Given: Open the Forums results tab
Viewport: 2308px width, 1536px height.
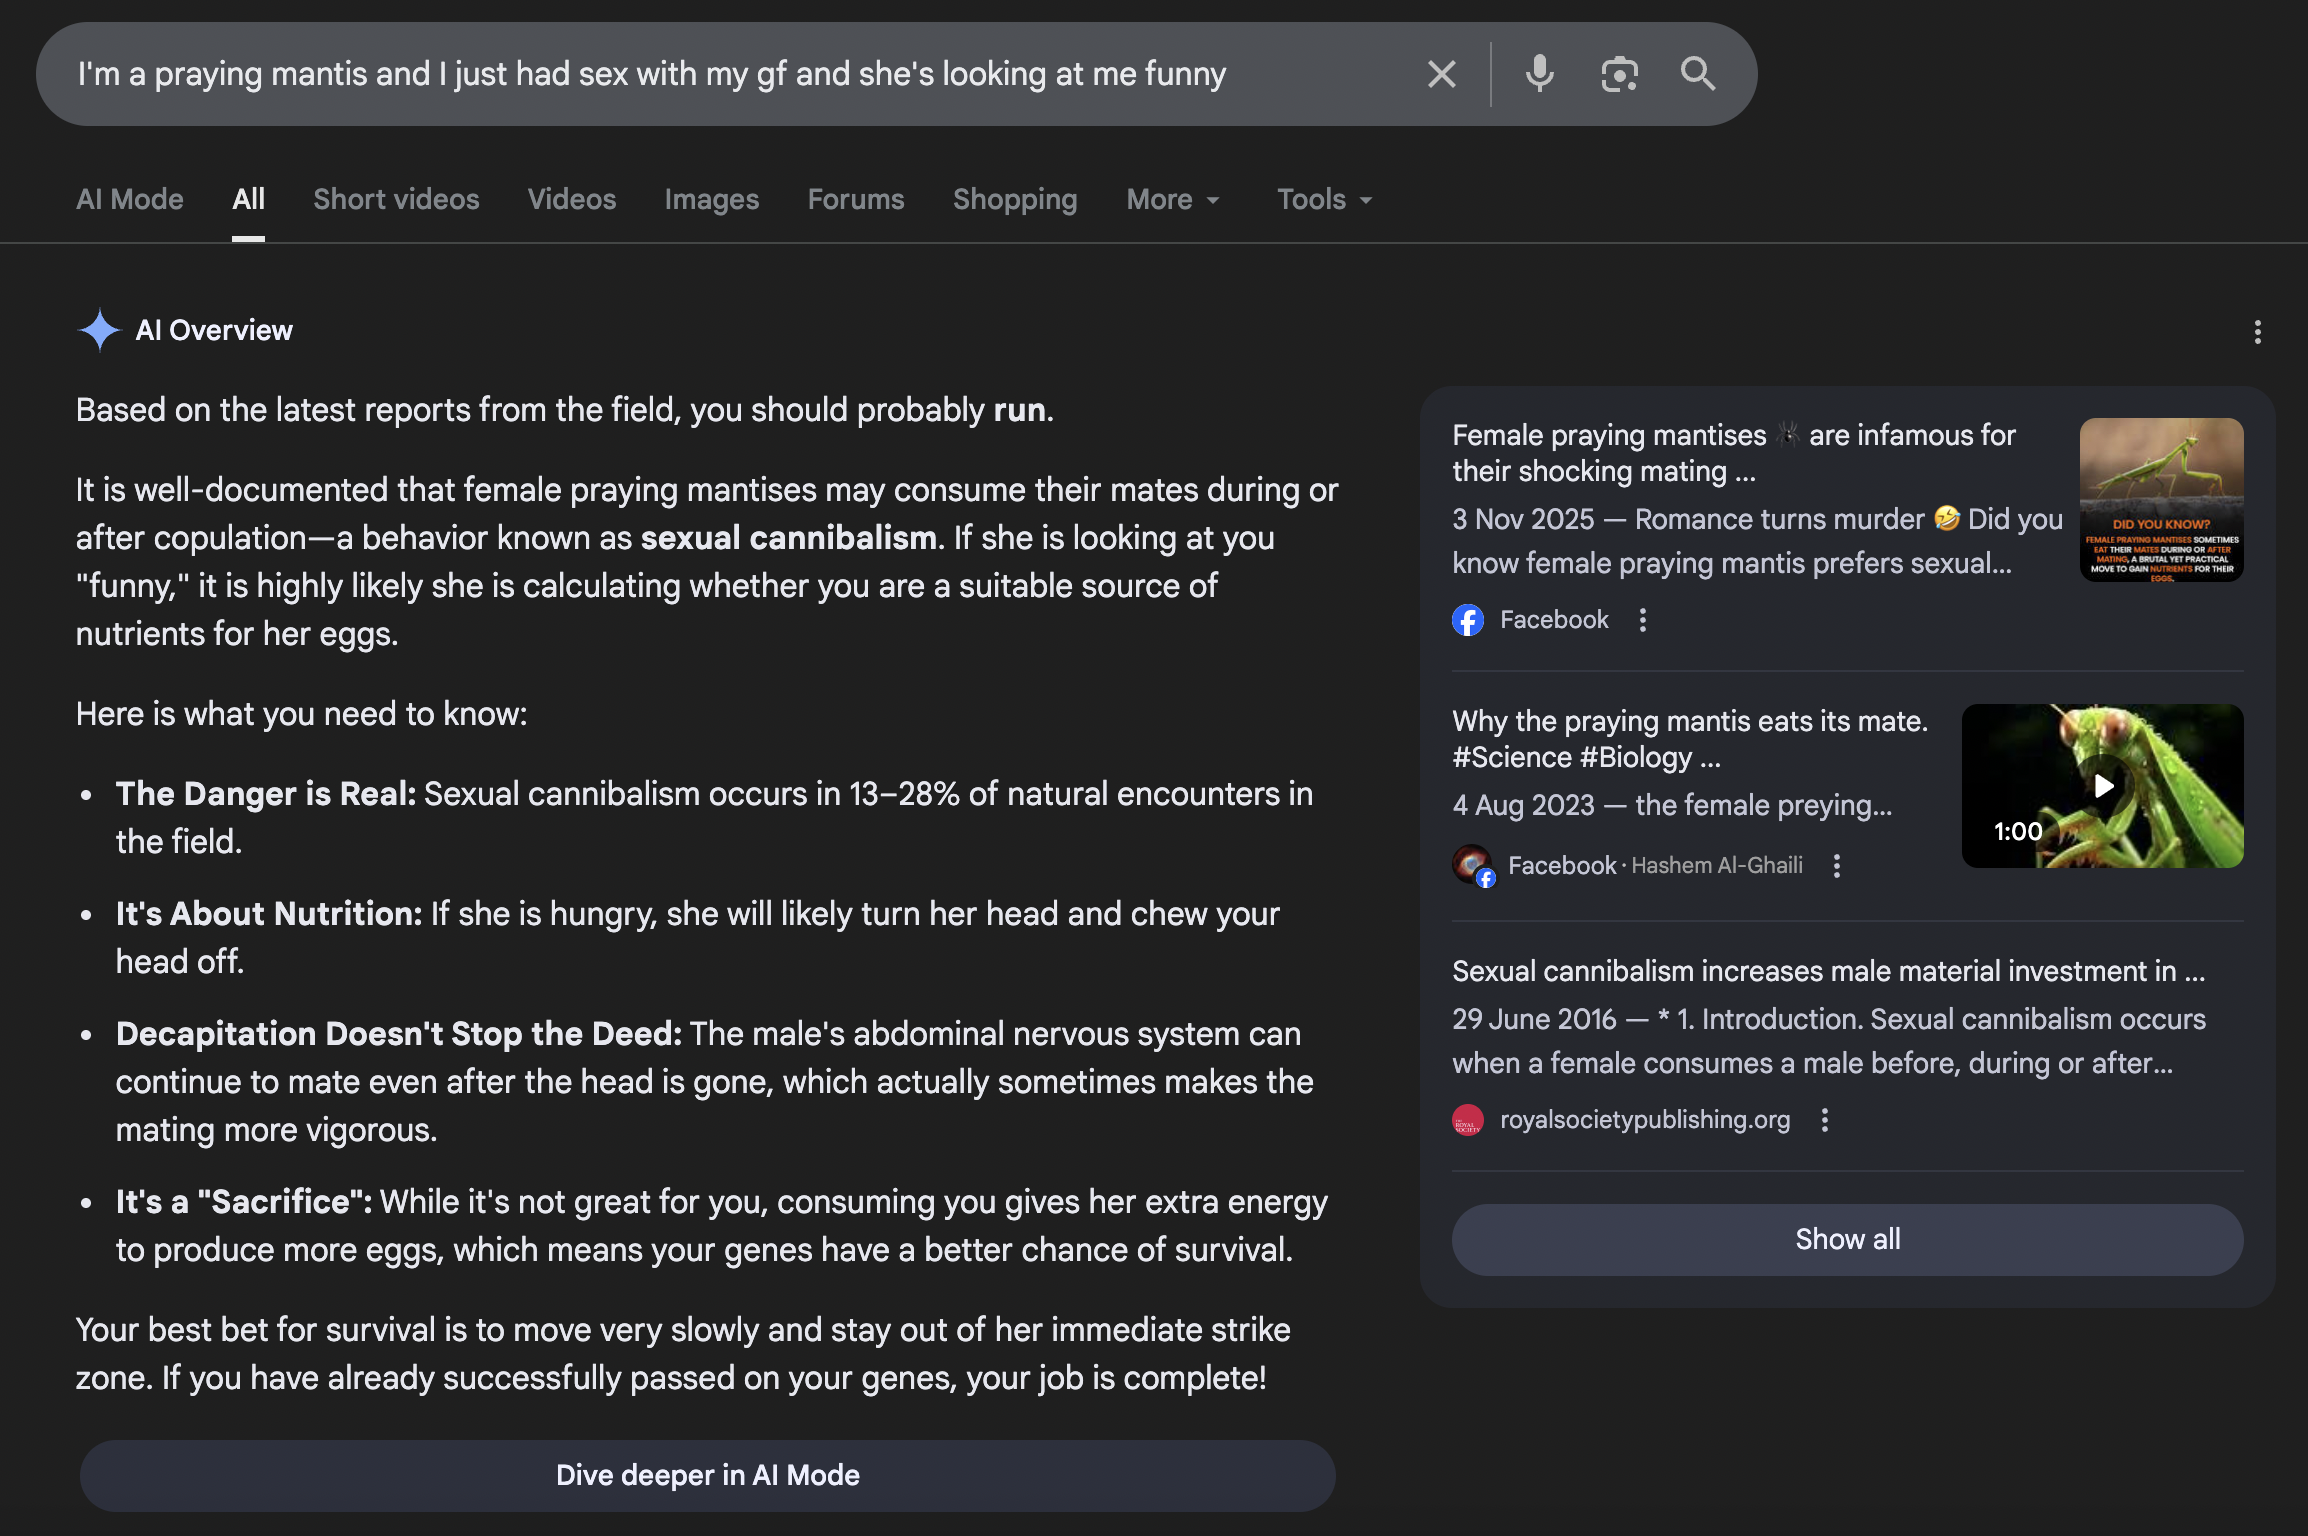Looking at the screenshot, I should 856,200.
